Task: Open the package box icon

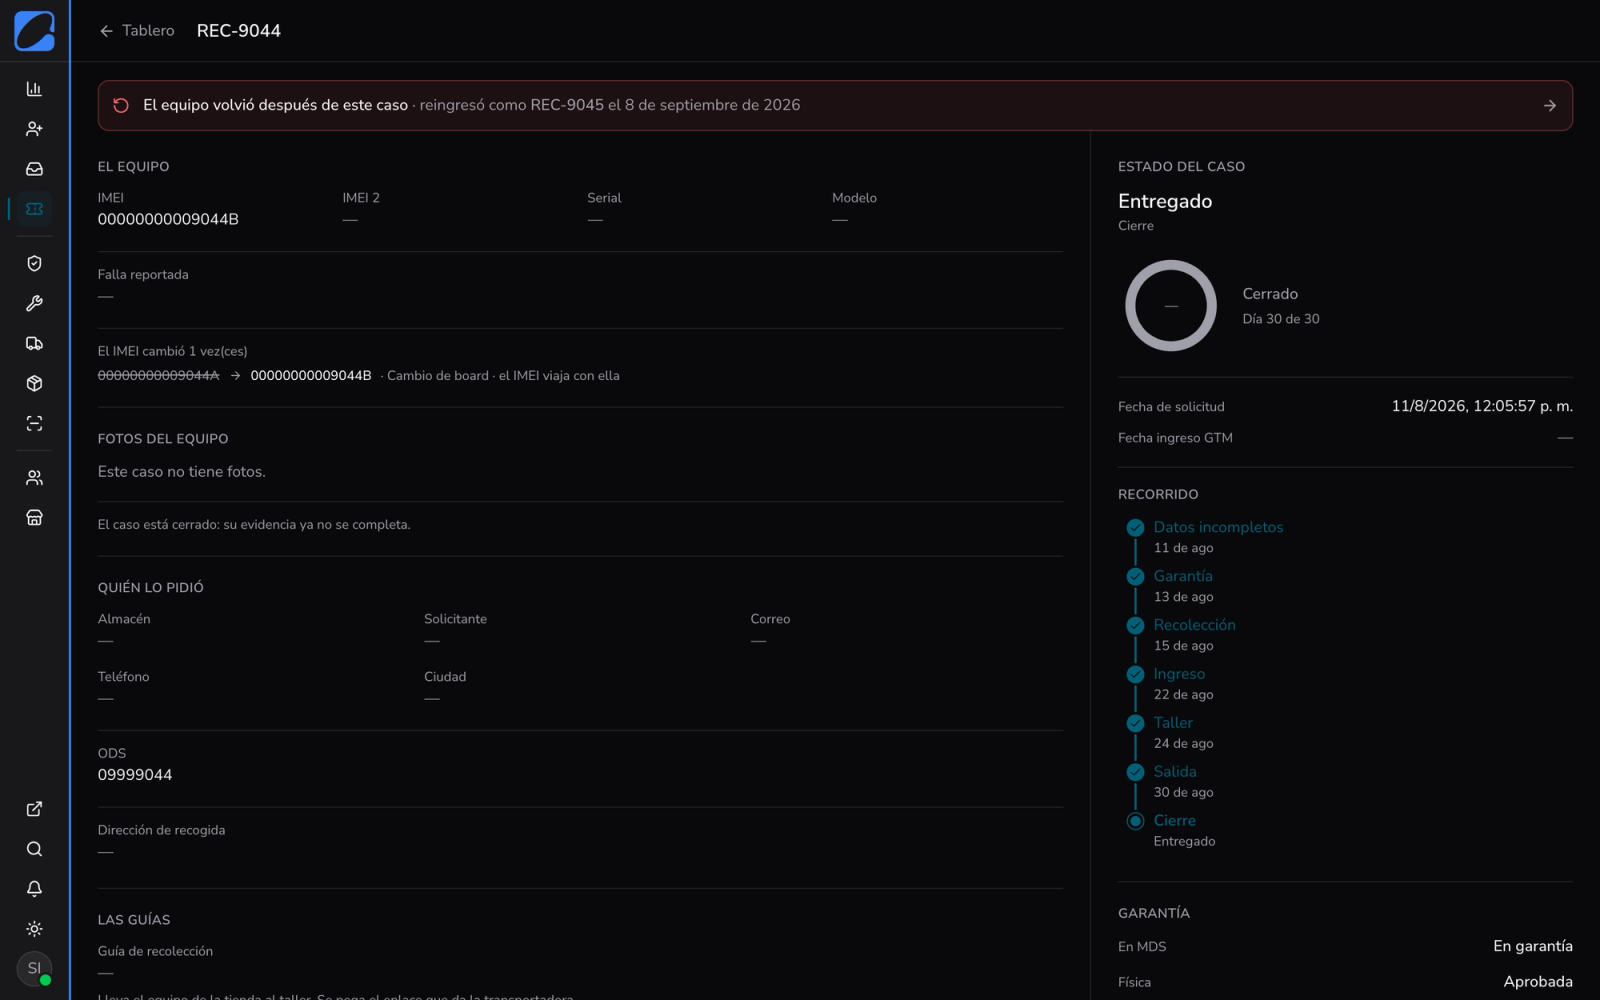Action: [34, 383]
